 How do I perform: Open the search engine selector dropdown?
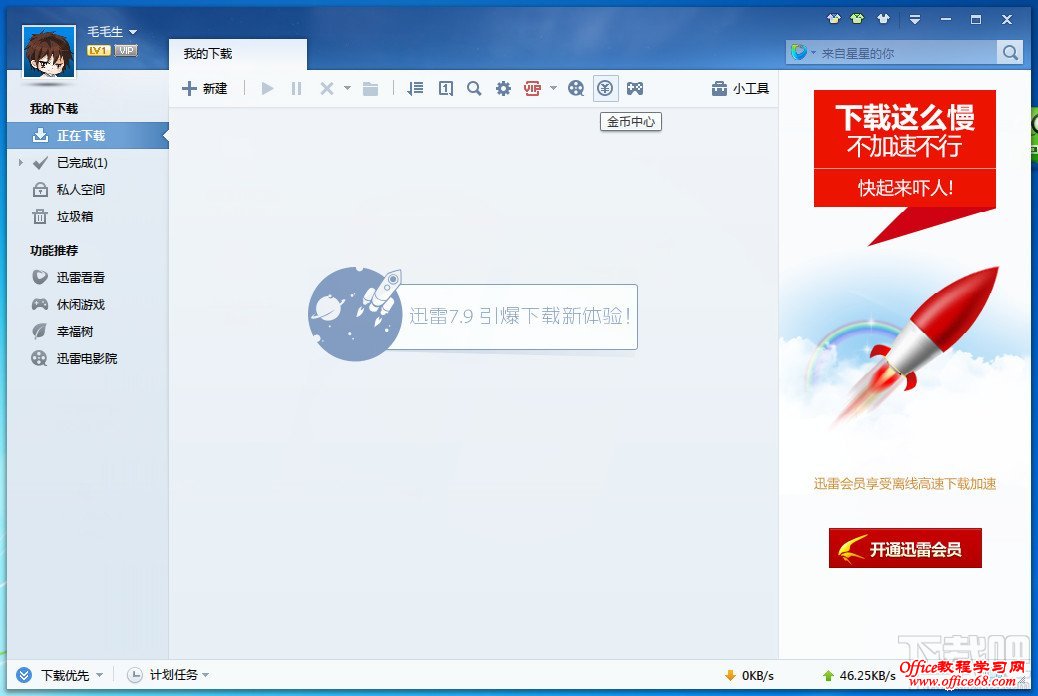[803, 53]
